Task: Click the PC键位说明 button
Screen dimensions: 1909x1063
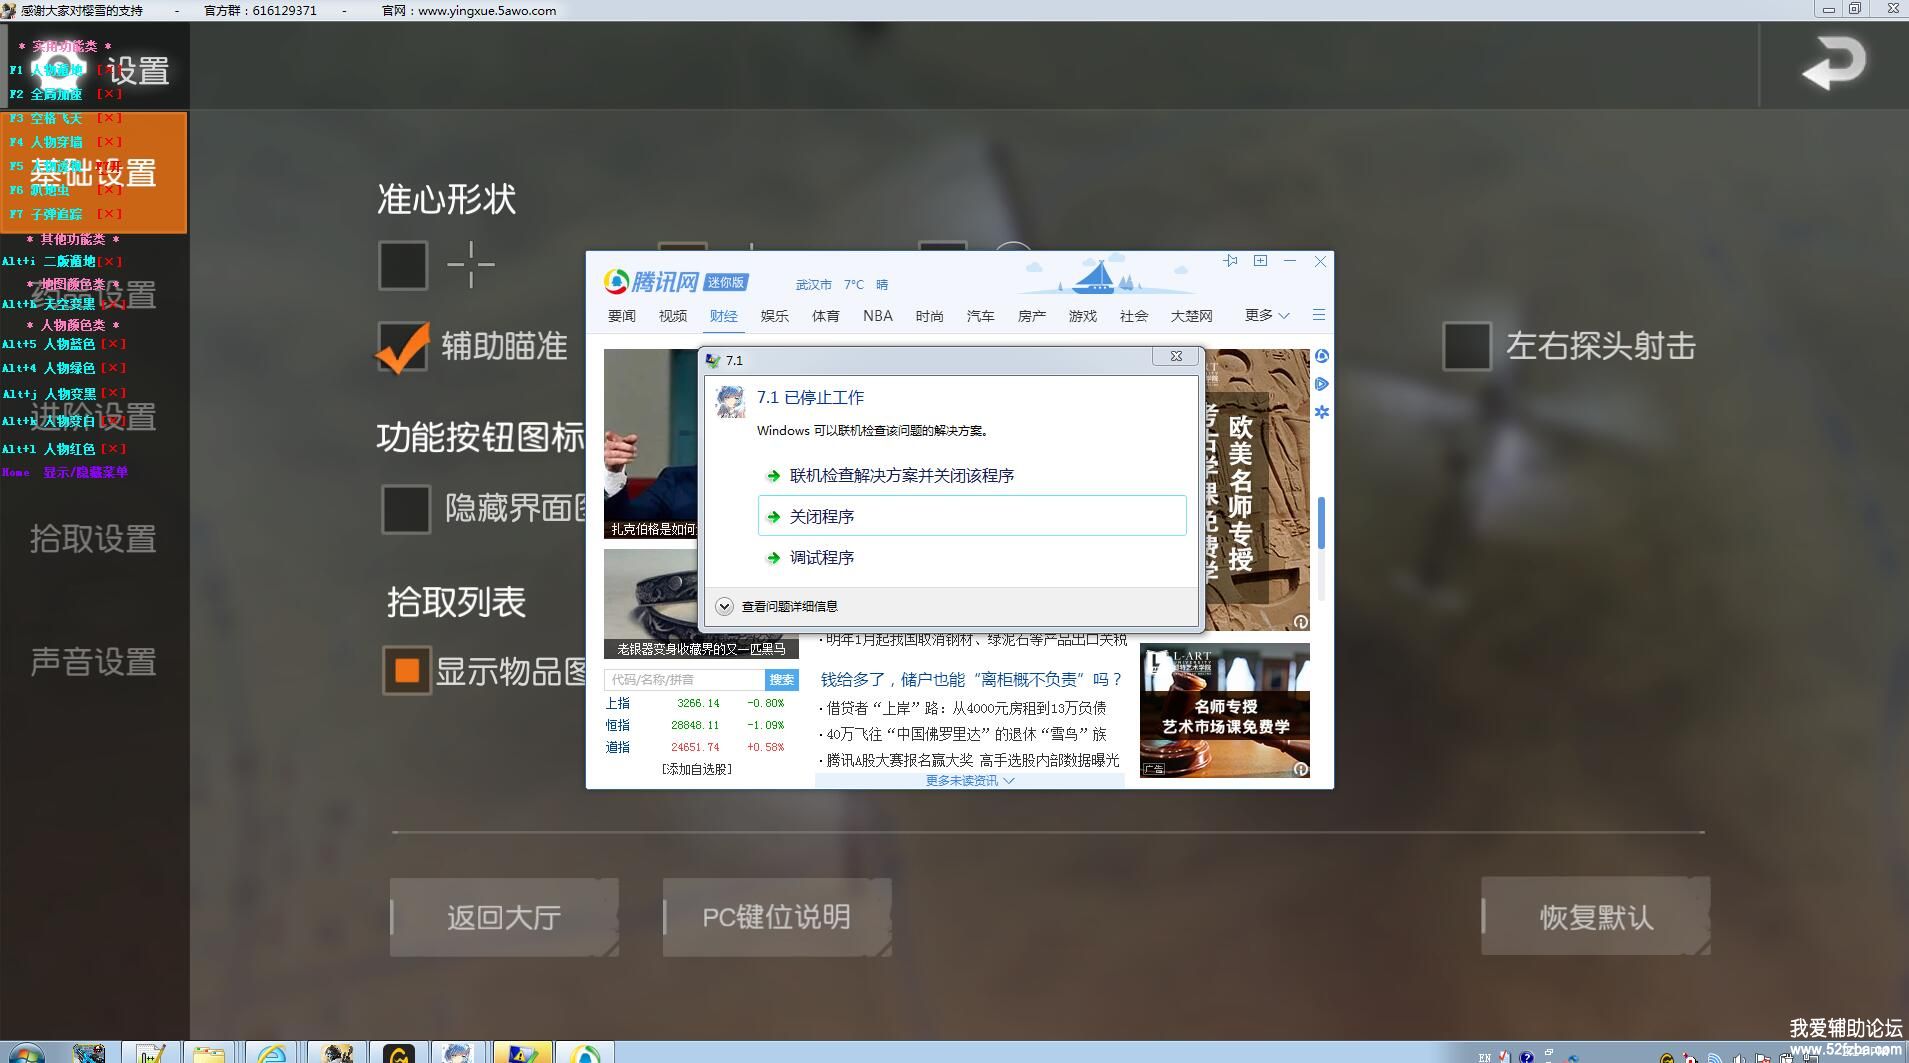Action: pyautogui.click(x=777, y=917)
